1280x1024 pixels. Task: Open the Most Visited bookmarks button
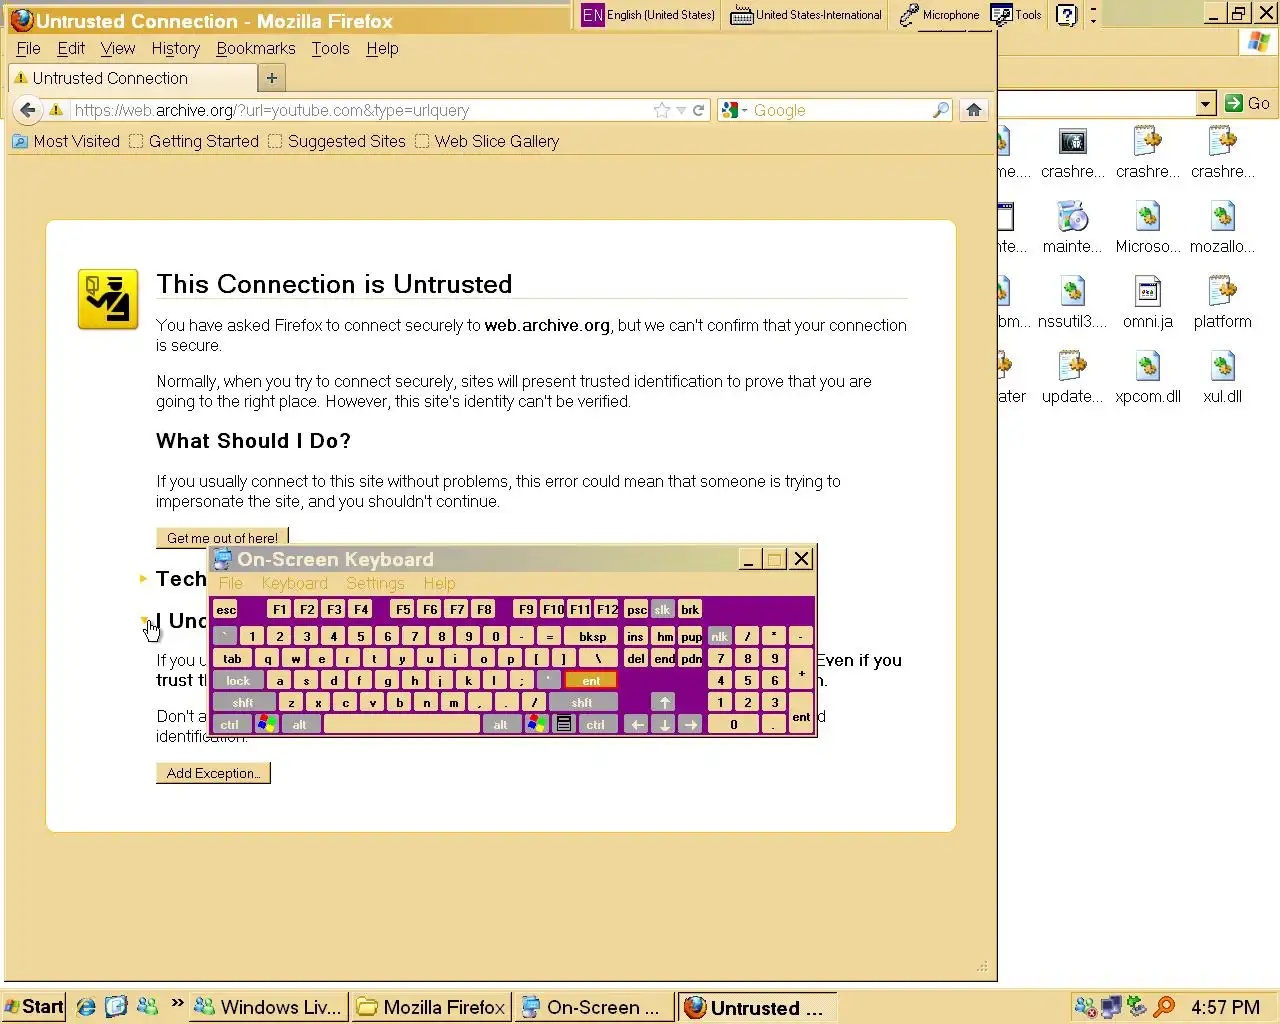pos(66,141)
